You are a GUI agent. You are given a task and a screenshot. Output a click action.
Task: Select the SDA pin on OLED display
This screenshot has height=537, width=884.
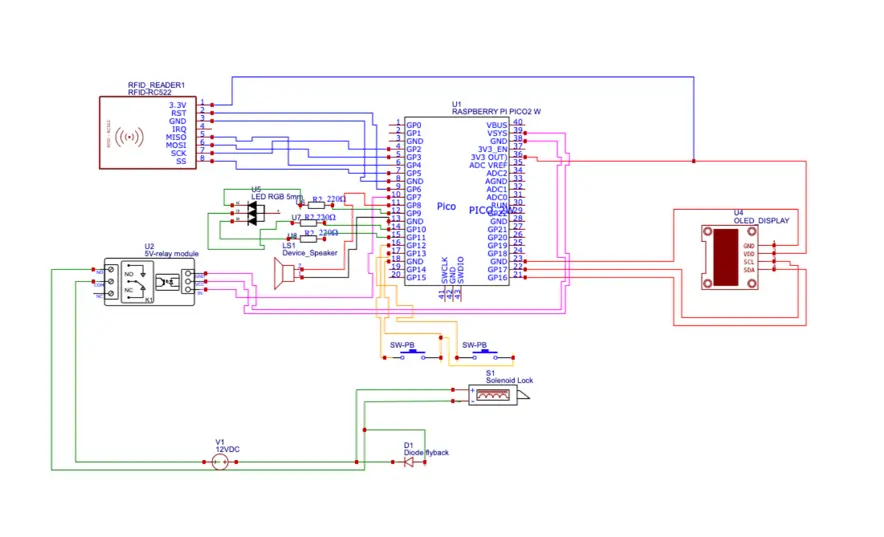pyautogui.click(x=749, y=270)
